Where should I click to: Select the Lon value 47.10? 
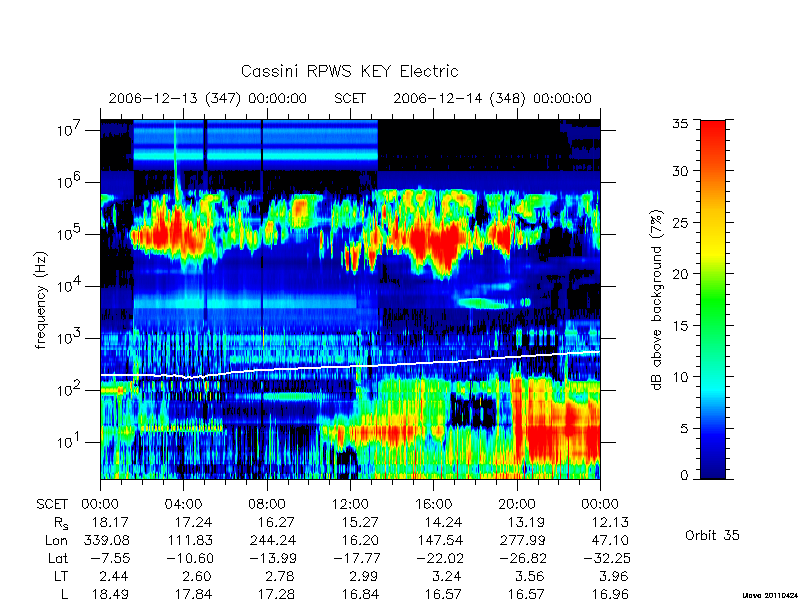click(x=610, y=540)
